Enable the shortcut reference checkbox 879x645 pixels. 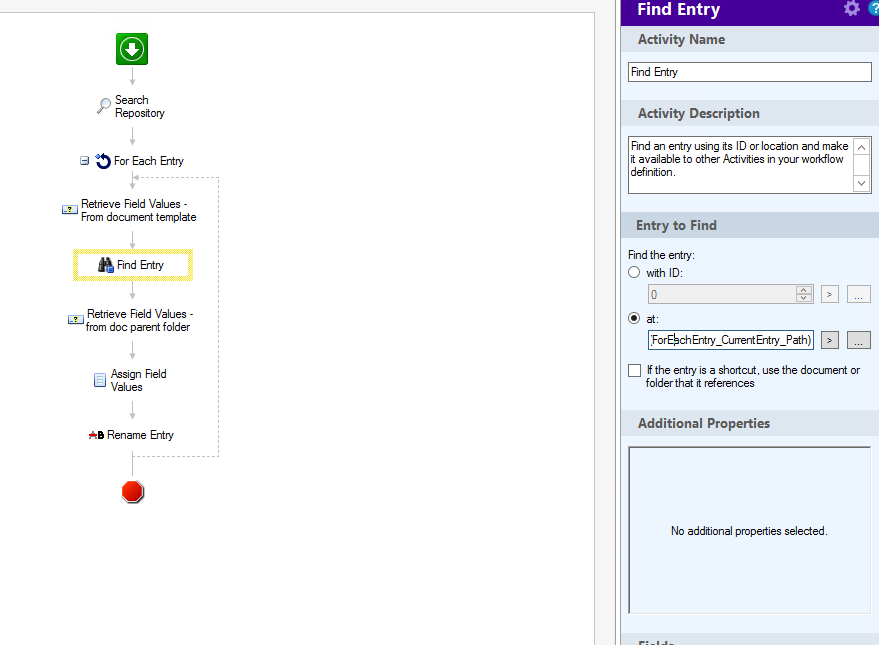coord(635,370)
